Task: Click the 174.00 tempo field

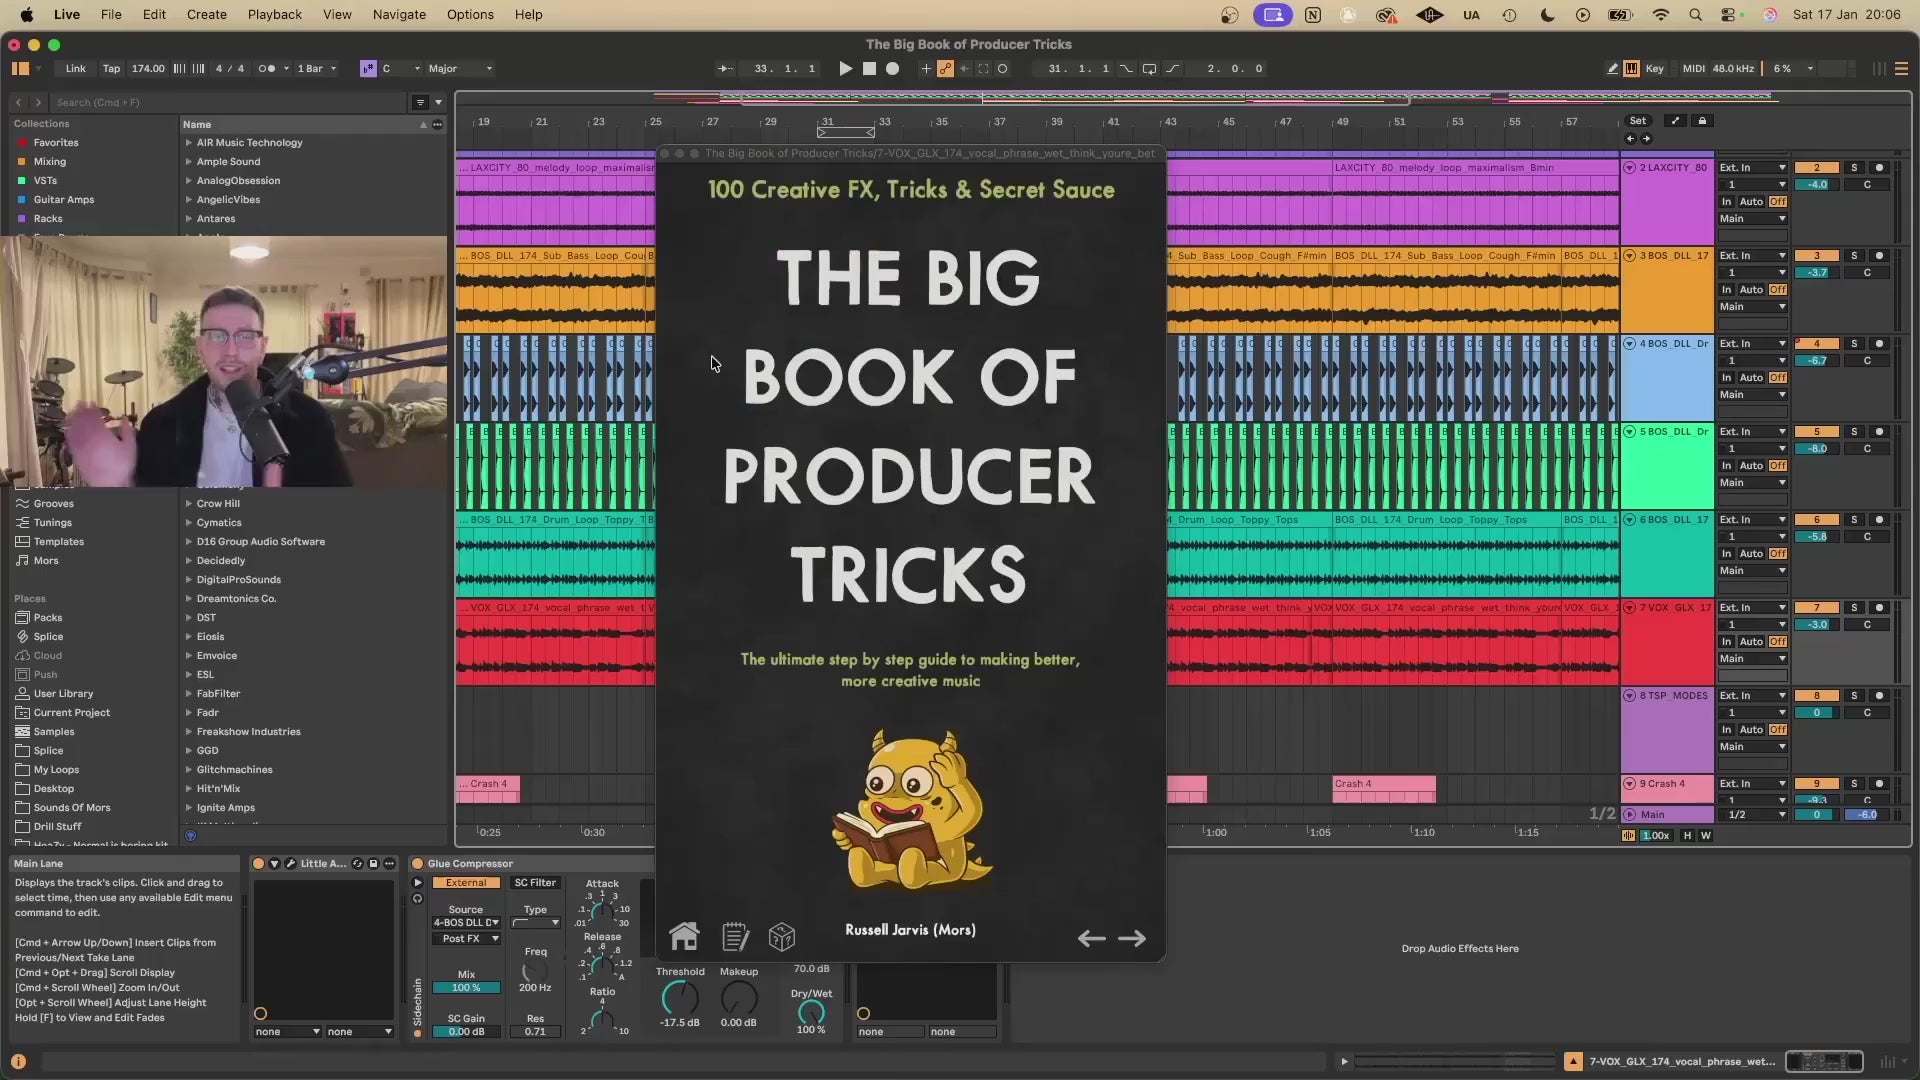Action: tap(148, 69)
